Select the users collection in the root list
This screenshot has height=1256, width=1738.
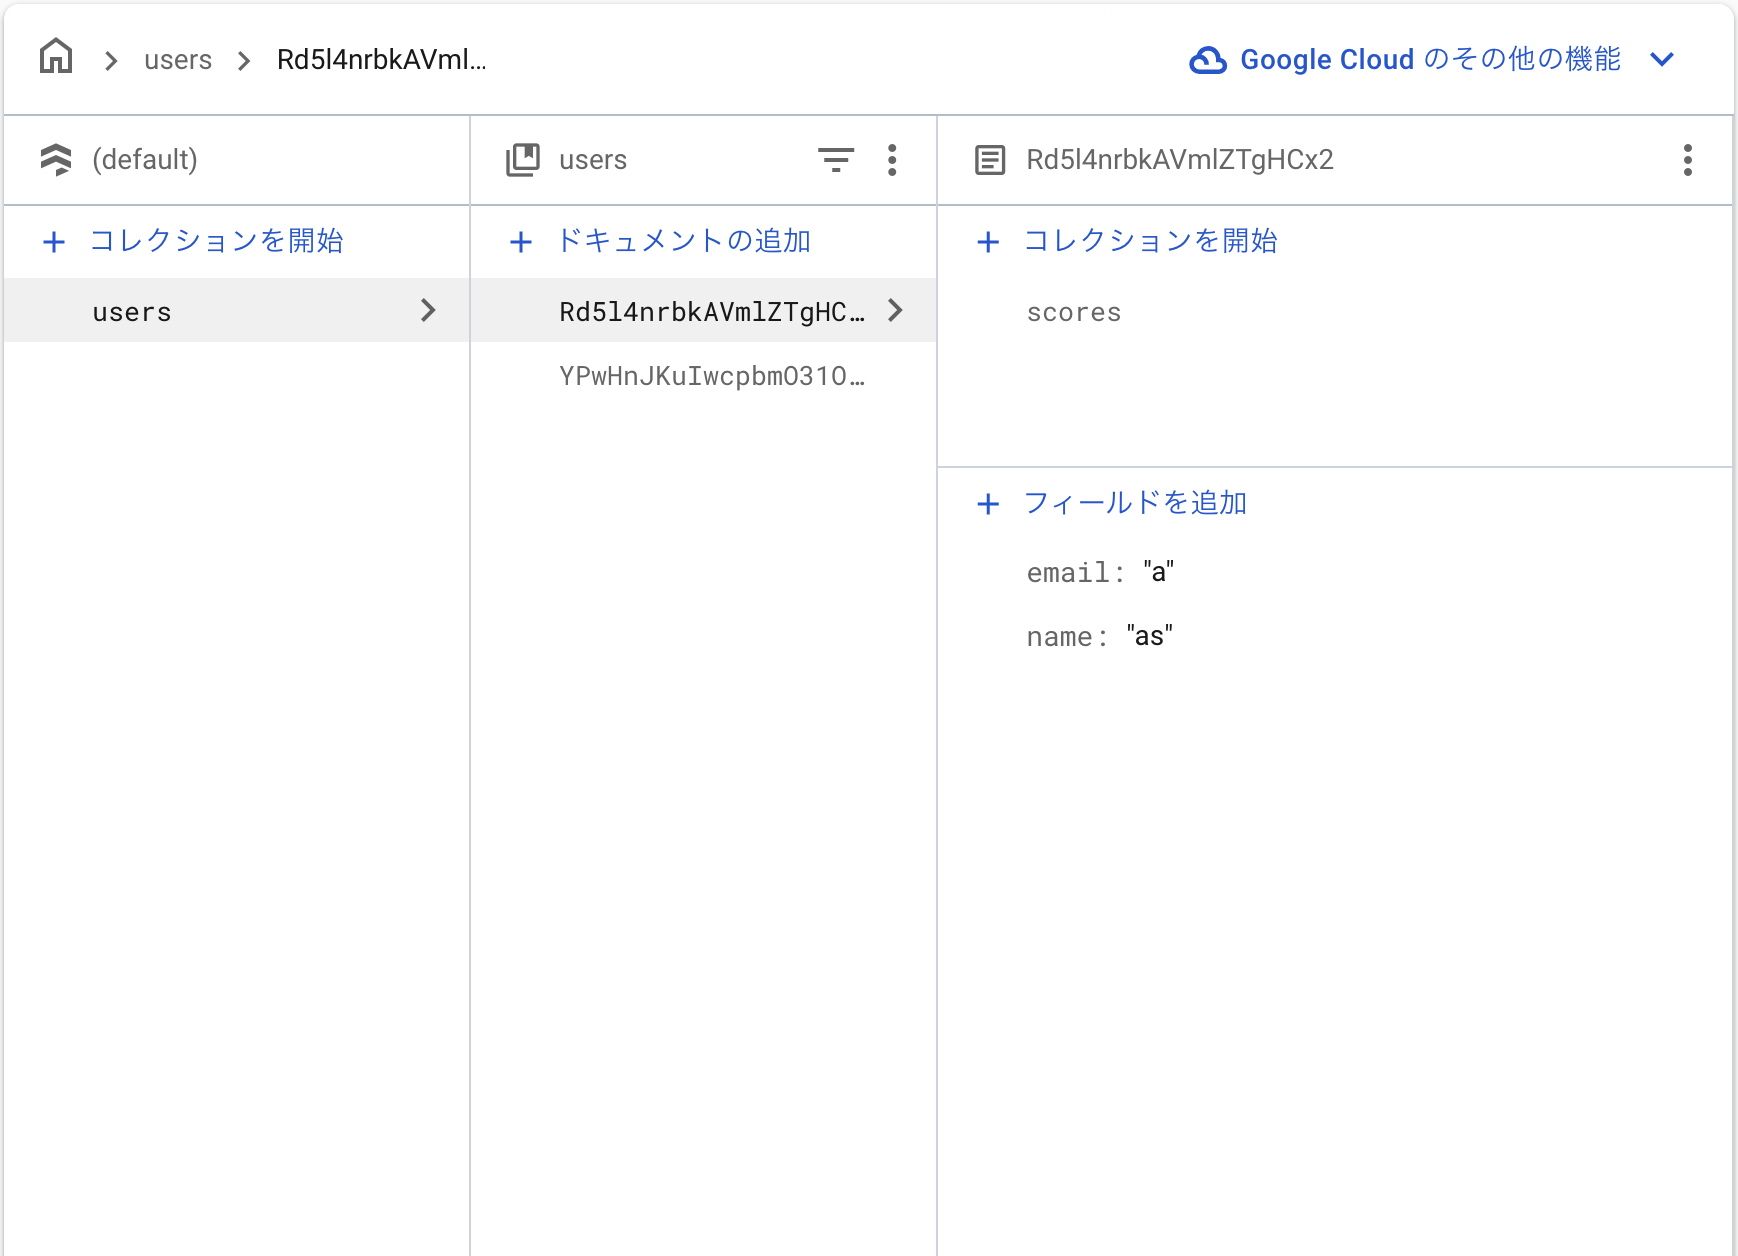[x=237, y=310]
